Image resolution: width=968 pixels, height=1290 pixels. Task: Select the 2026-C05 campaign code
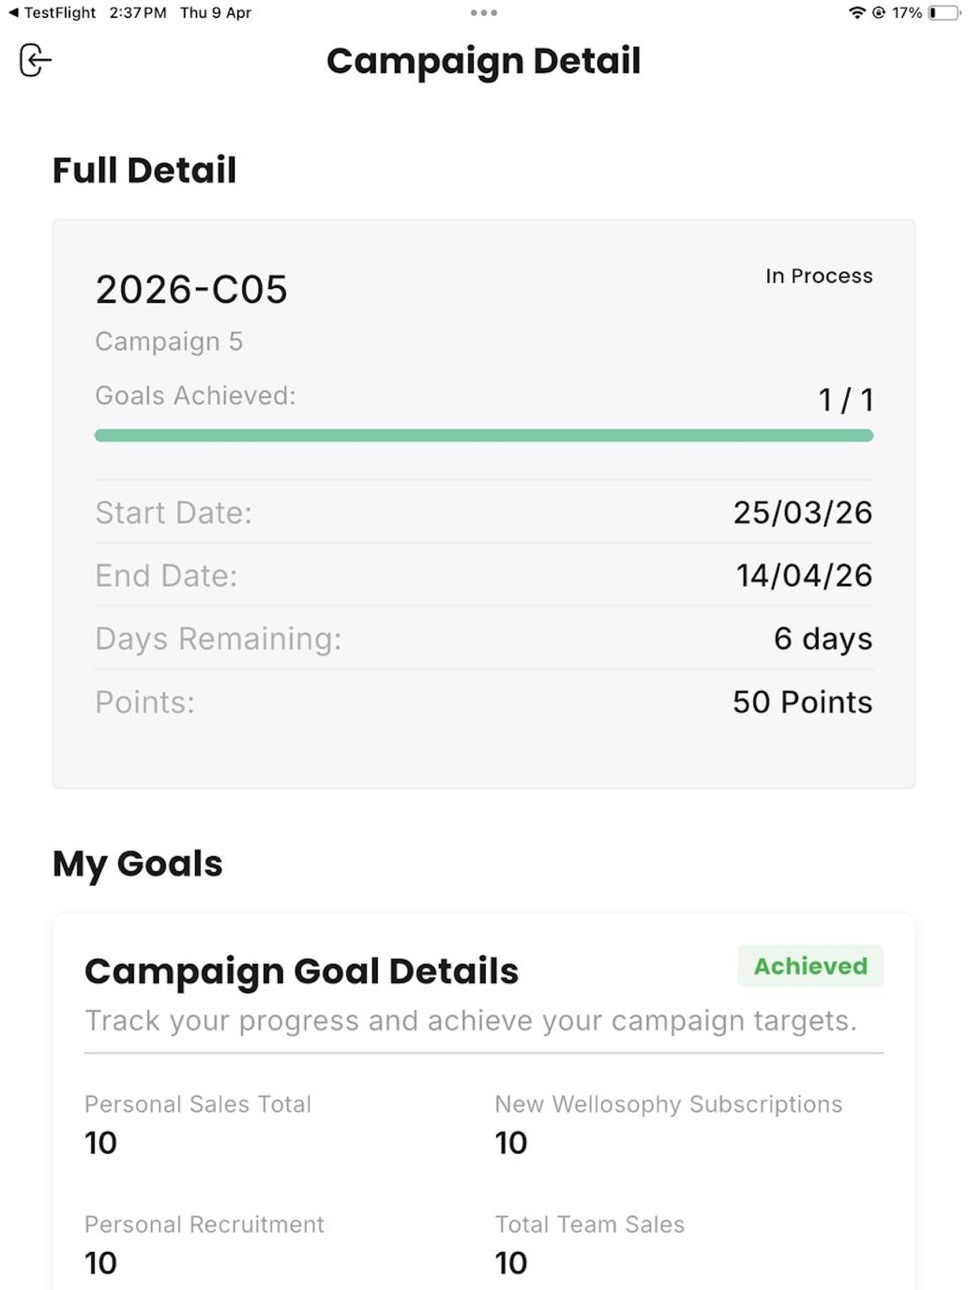pos(191,290)
